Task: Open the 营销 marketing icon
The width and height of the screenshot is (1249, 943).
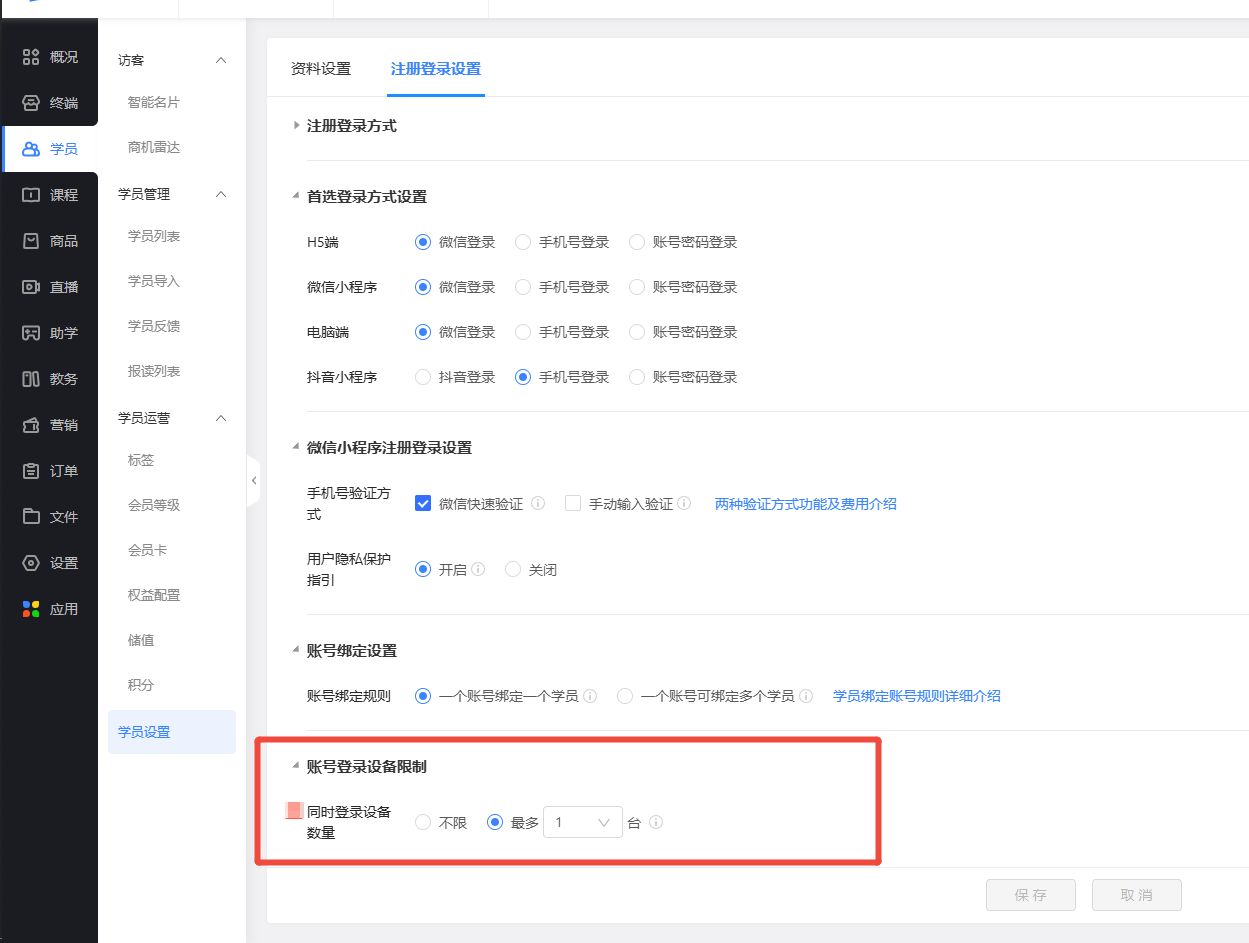Action: (x=31, y=425)
